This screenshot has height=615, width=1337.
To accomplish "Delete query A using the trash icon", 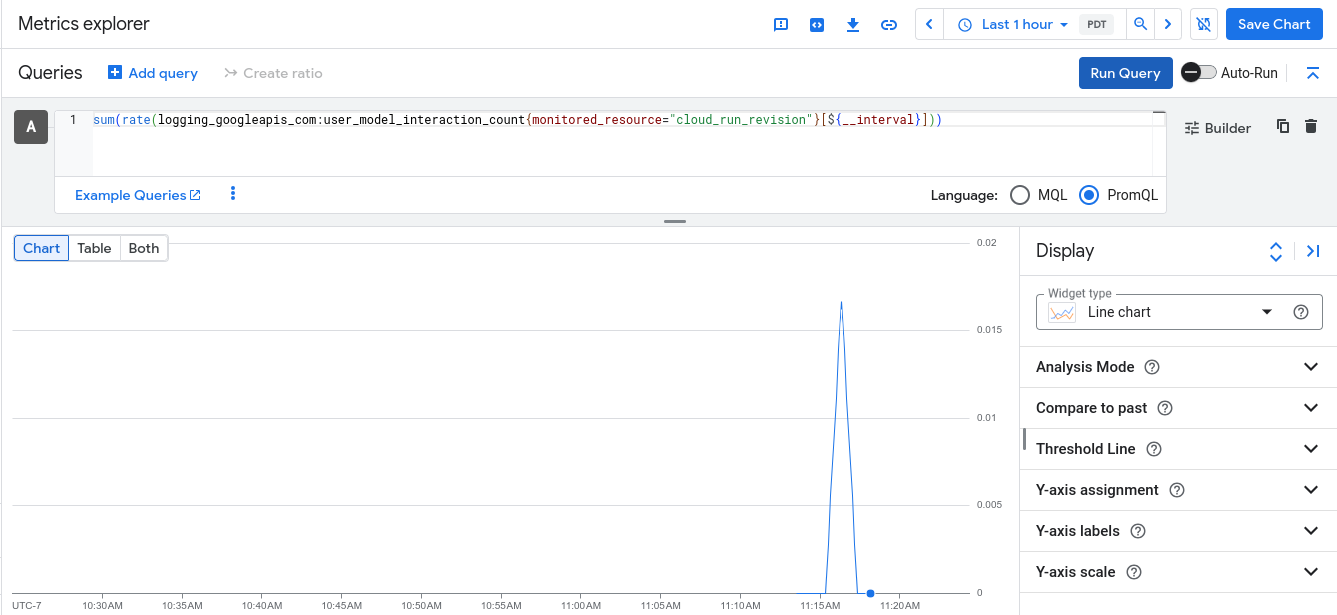I will click(x=1312, y=126).
